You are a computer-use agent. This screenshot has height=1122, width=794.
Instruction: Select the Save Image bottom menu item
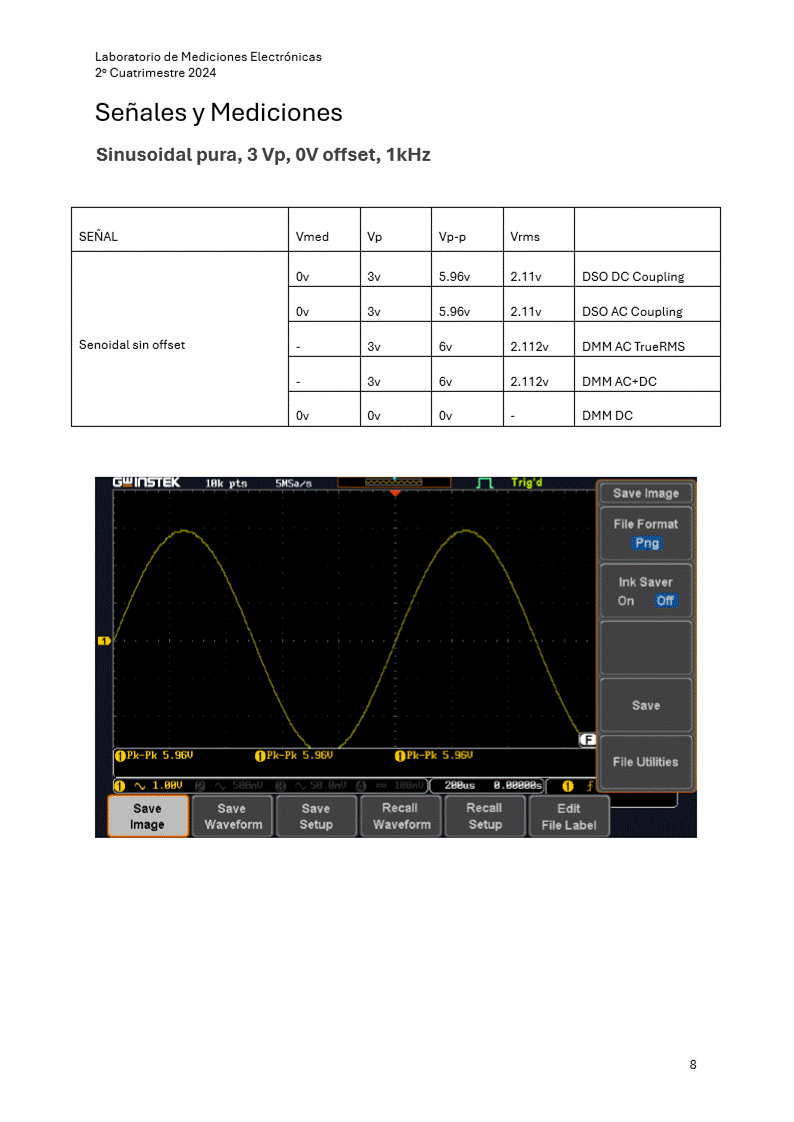pos(147,816)
